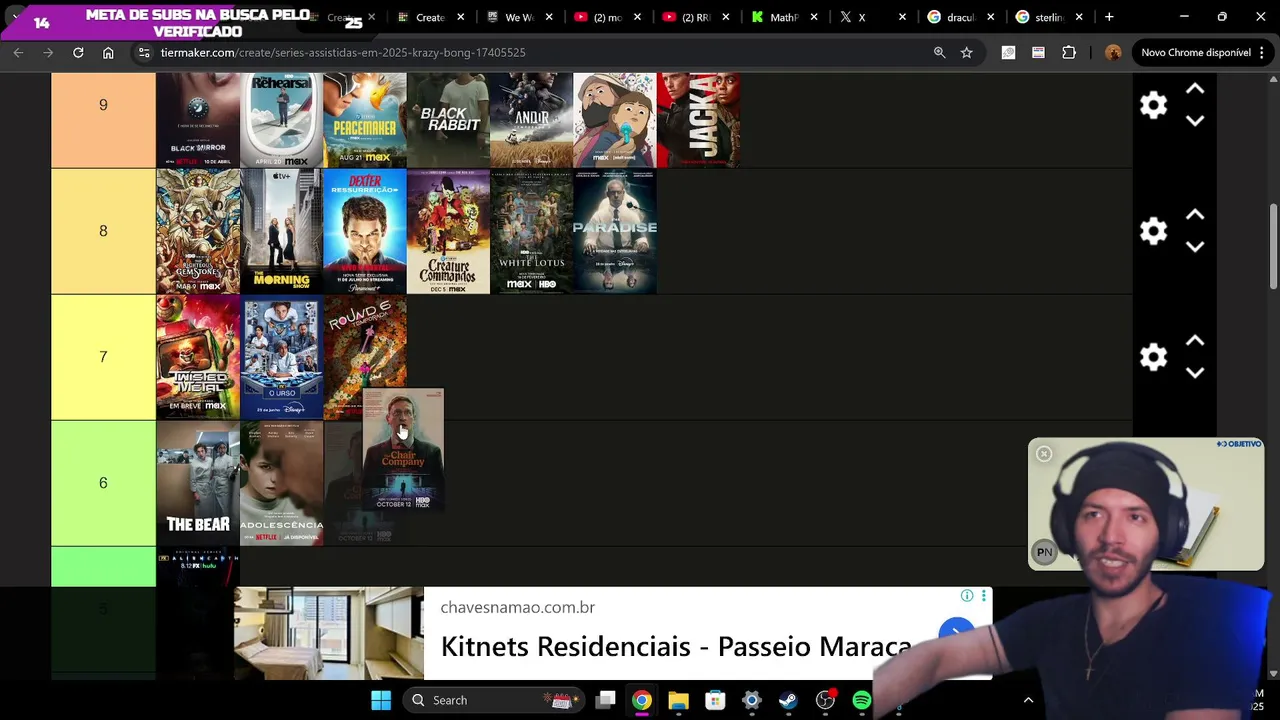This screenshot has height=720, width=1280.
Task: Open Kitnets Residenciais ad link
Action: (x=676, y=646)
